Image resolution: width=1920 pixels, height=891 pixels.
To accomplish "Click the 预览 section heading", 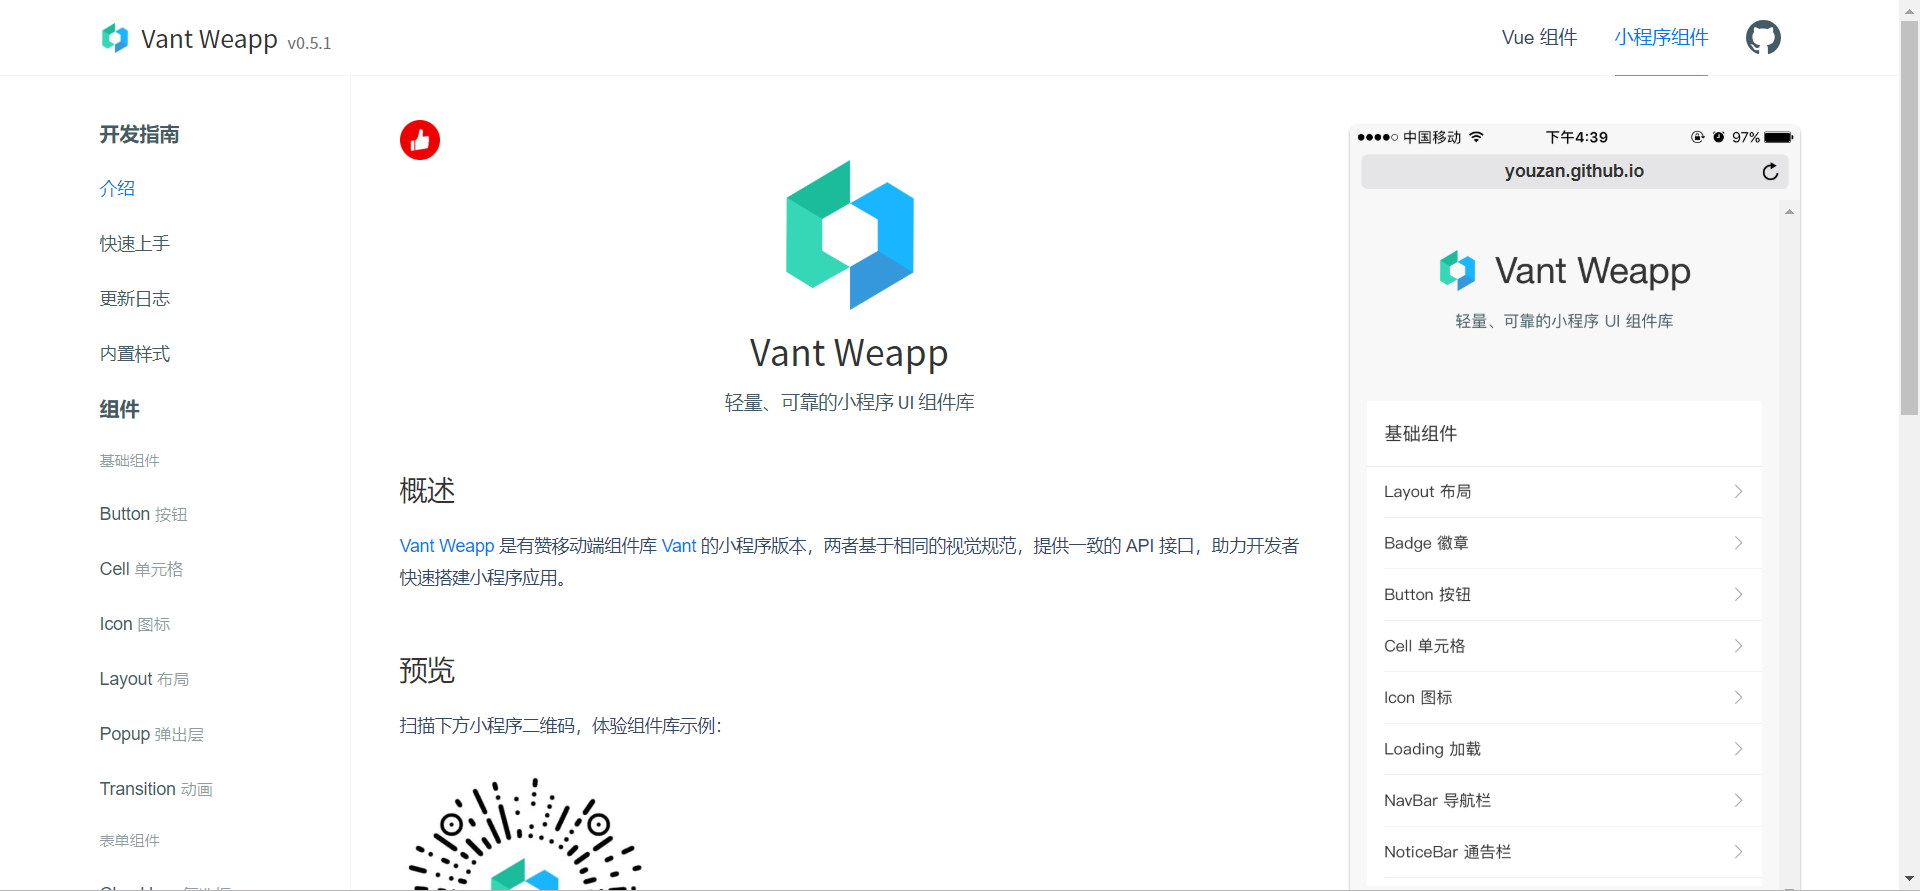I will pyautogui.click(x=427, y=670).
